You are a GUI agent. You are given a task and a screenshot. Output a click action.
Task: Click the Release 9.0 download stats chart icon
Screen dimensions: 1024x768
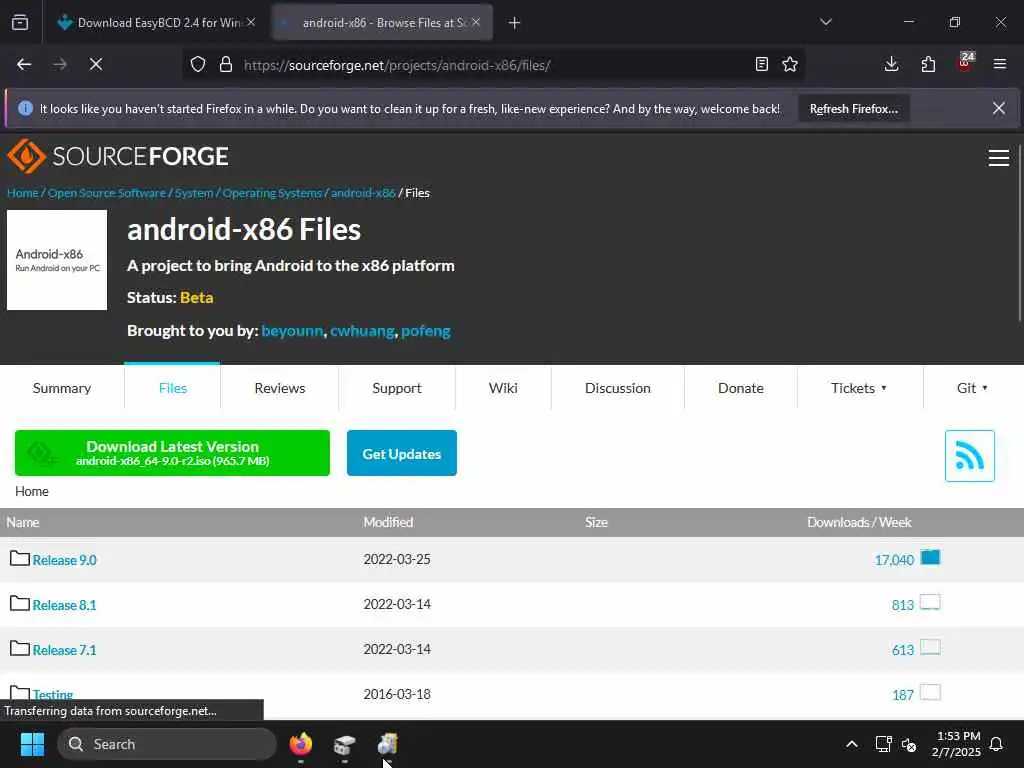930,557
